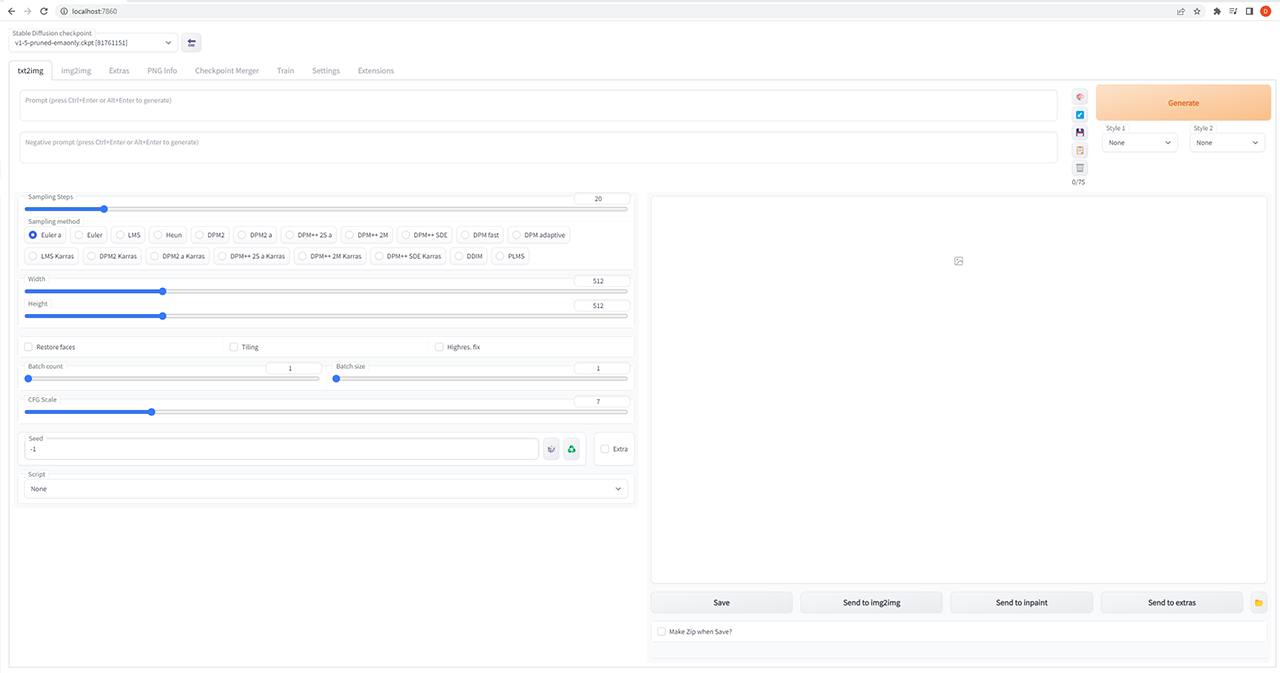1280x673 pixels.
Task: Switch to the img2img tab
Action: point(76,71)
